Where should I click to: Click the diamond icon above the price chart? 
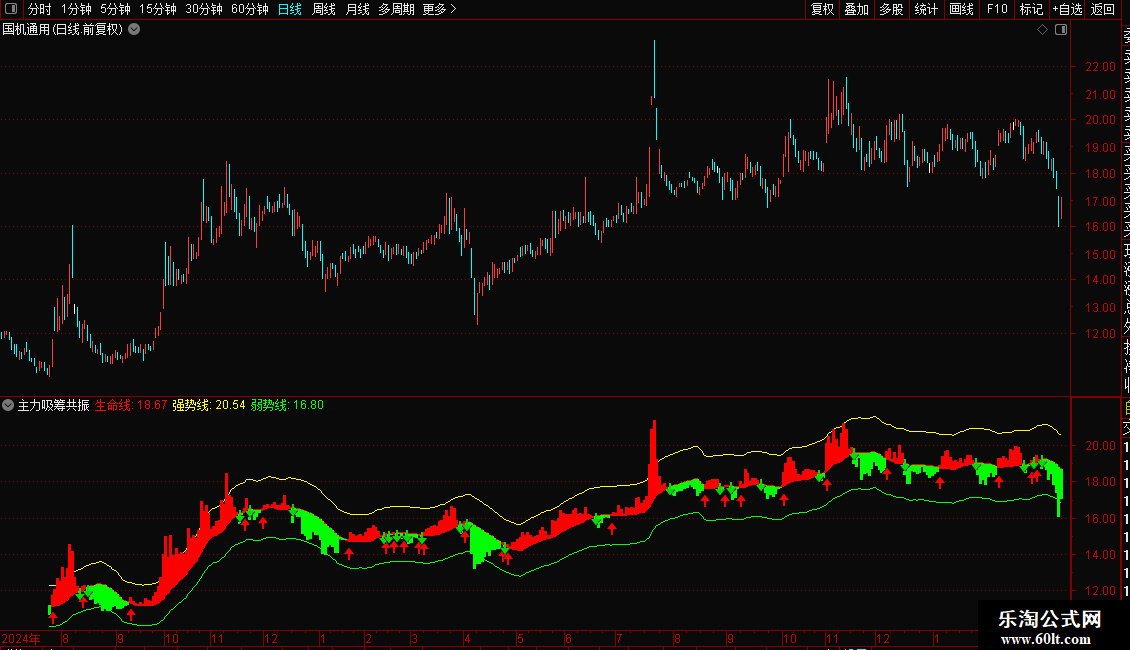click(1042, 30)
